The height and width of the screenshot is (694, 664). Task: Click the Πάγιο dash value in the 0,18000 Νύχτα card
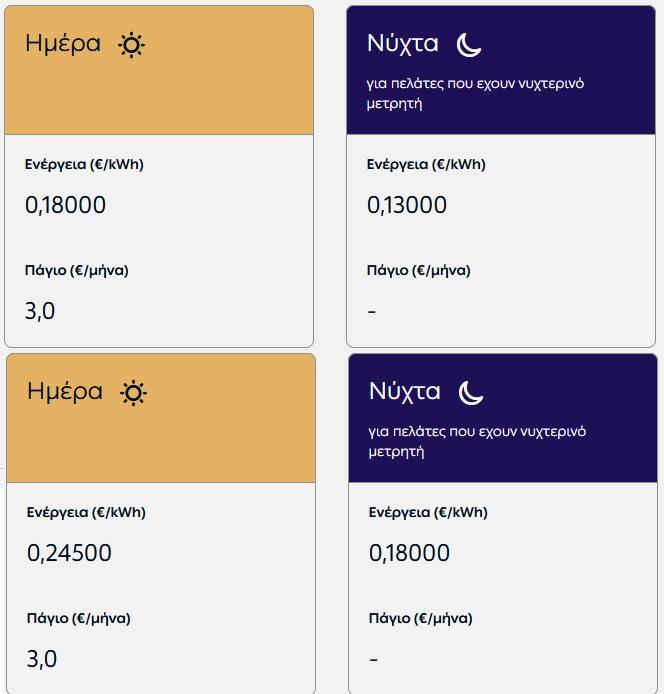click(373, 660)
